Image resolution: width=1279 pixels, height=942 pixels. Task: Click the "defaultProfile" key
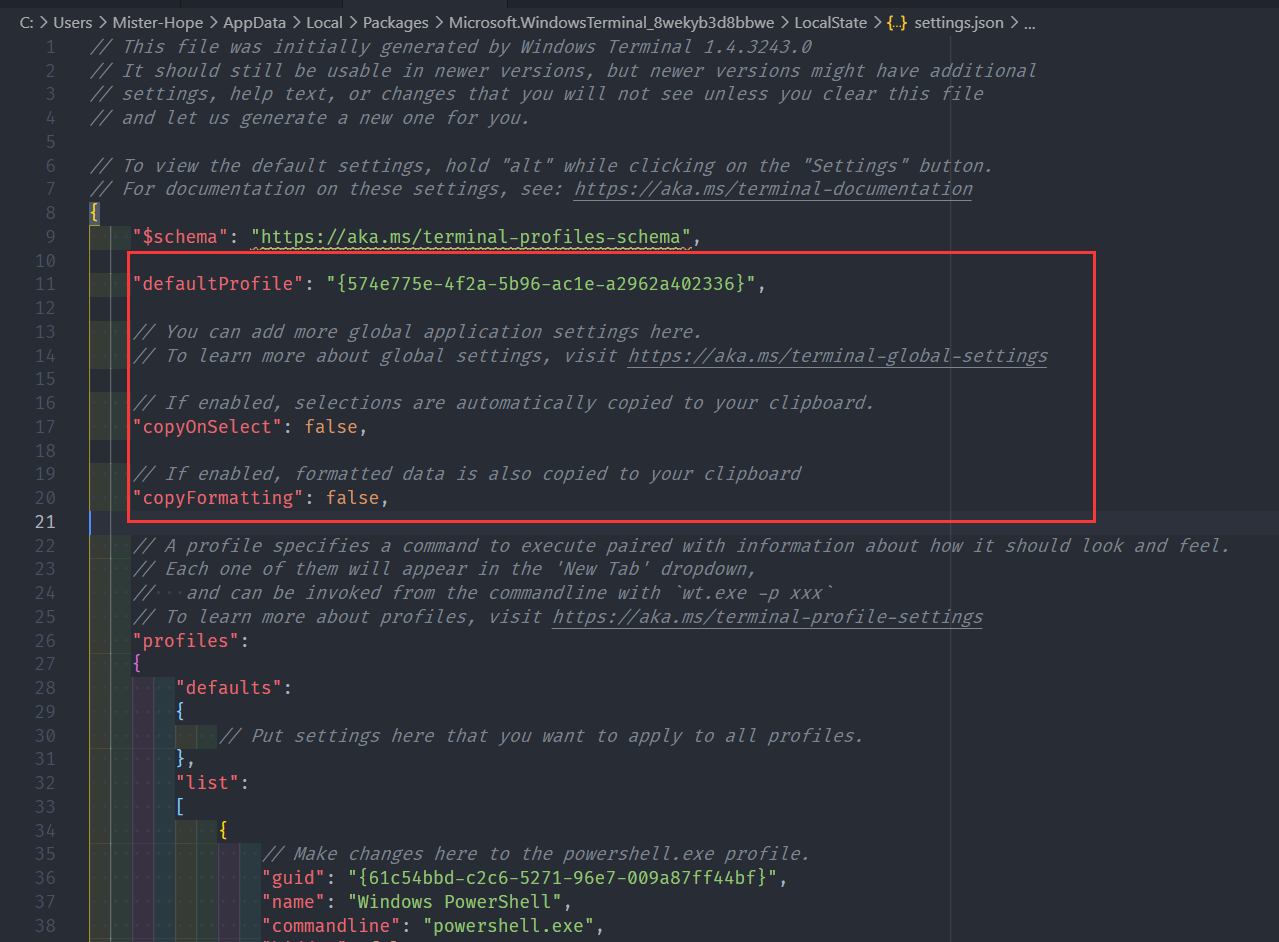pos(218,284)
